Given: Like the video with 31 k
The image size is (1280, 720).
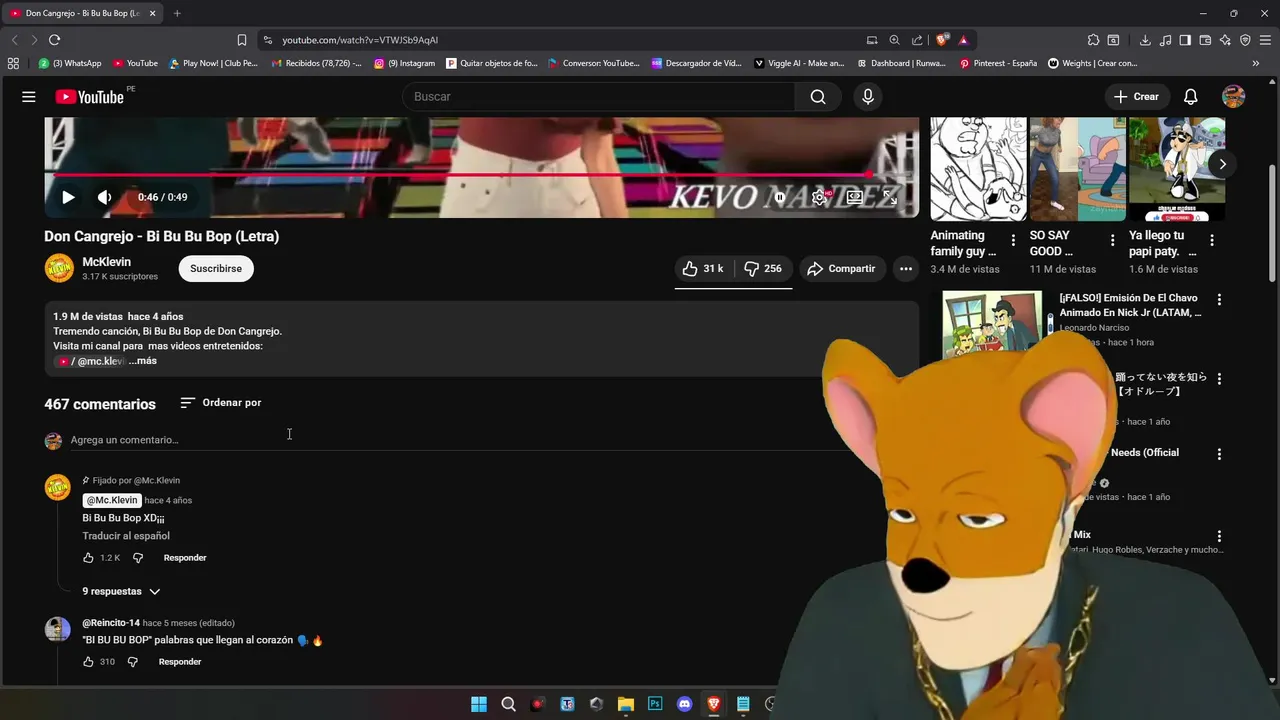Looking at the screenshot, I should coord(704,269).
